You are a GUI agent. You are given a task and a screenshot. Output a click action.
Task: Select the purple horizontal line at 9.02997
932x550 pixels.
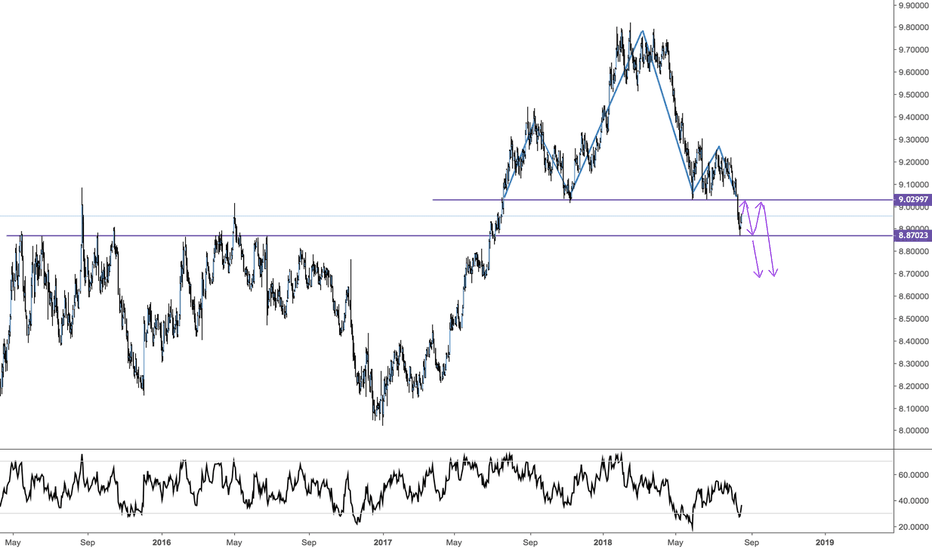[663, 200]
